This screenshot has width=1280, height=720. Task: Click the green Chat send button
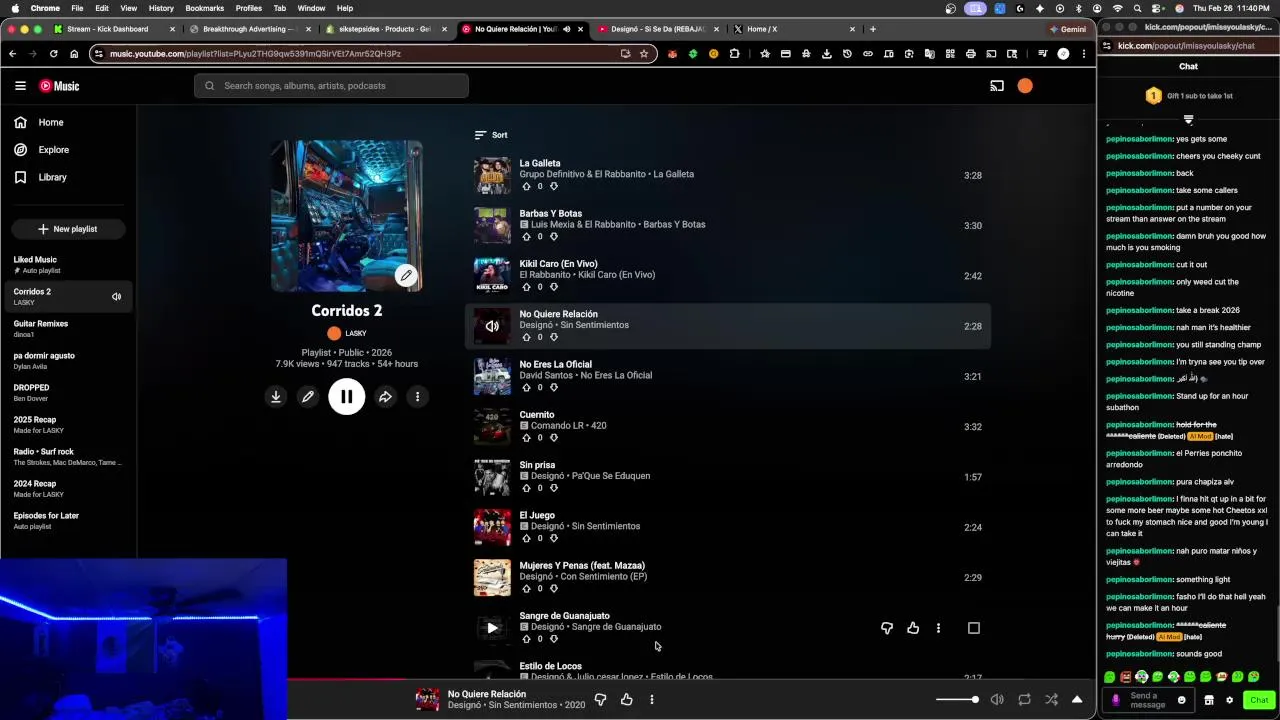point(1259,700)
